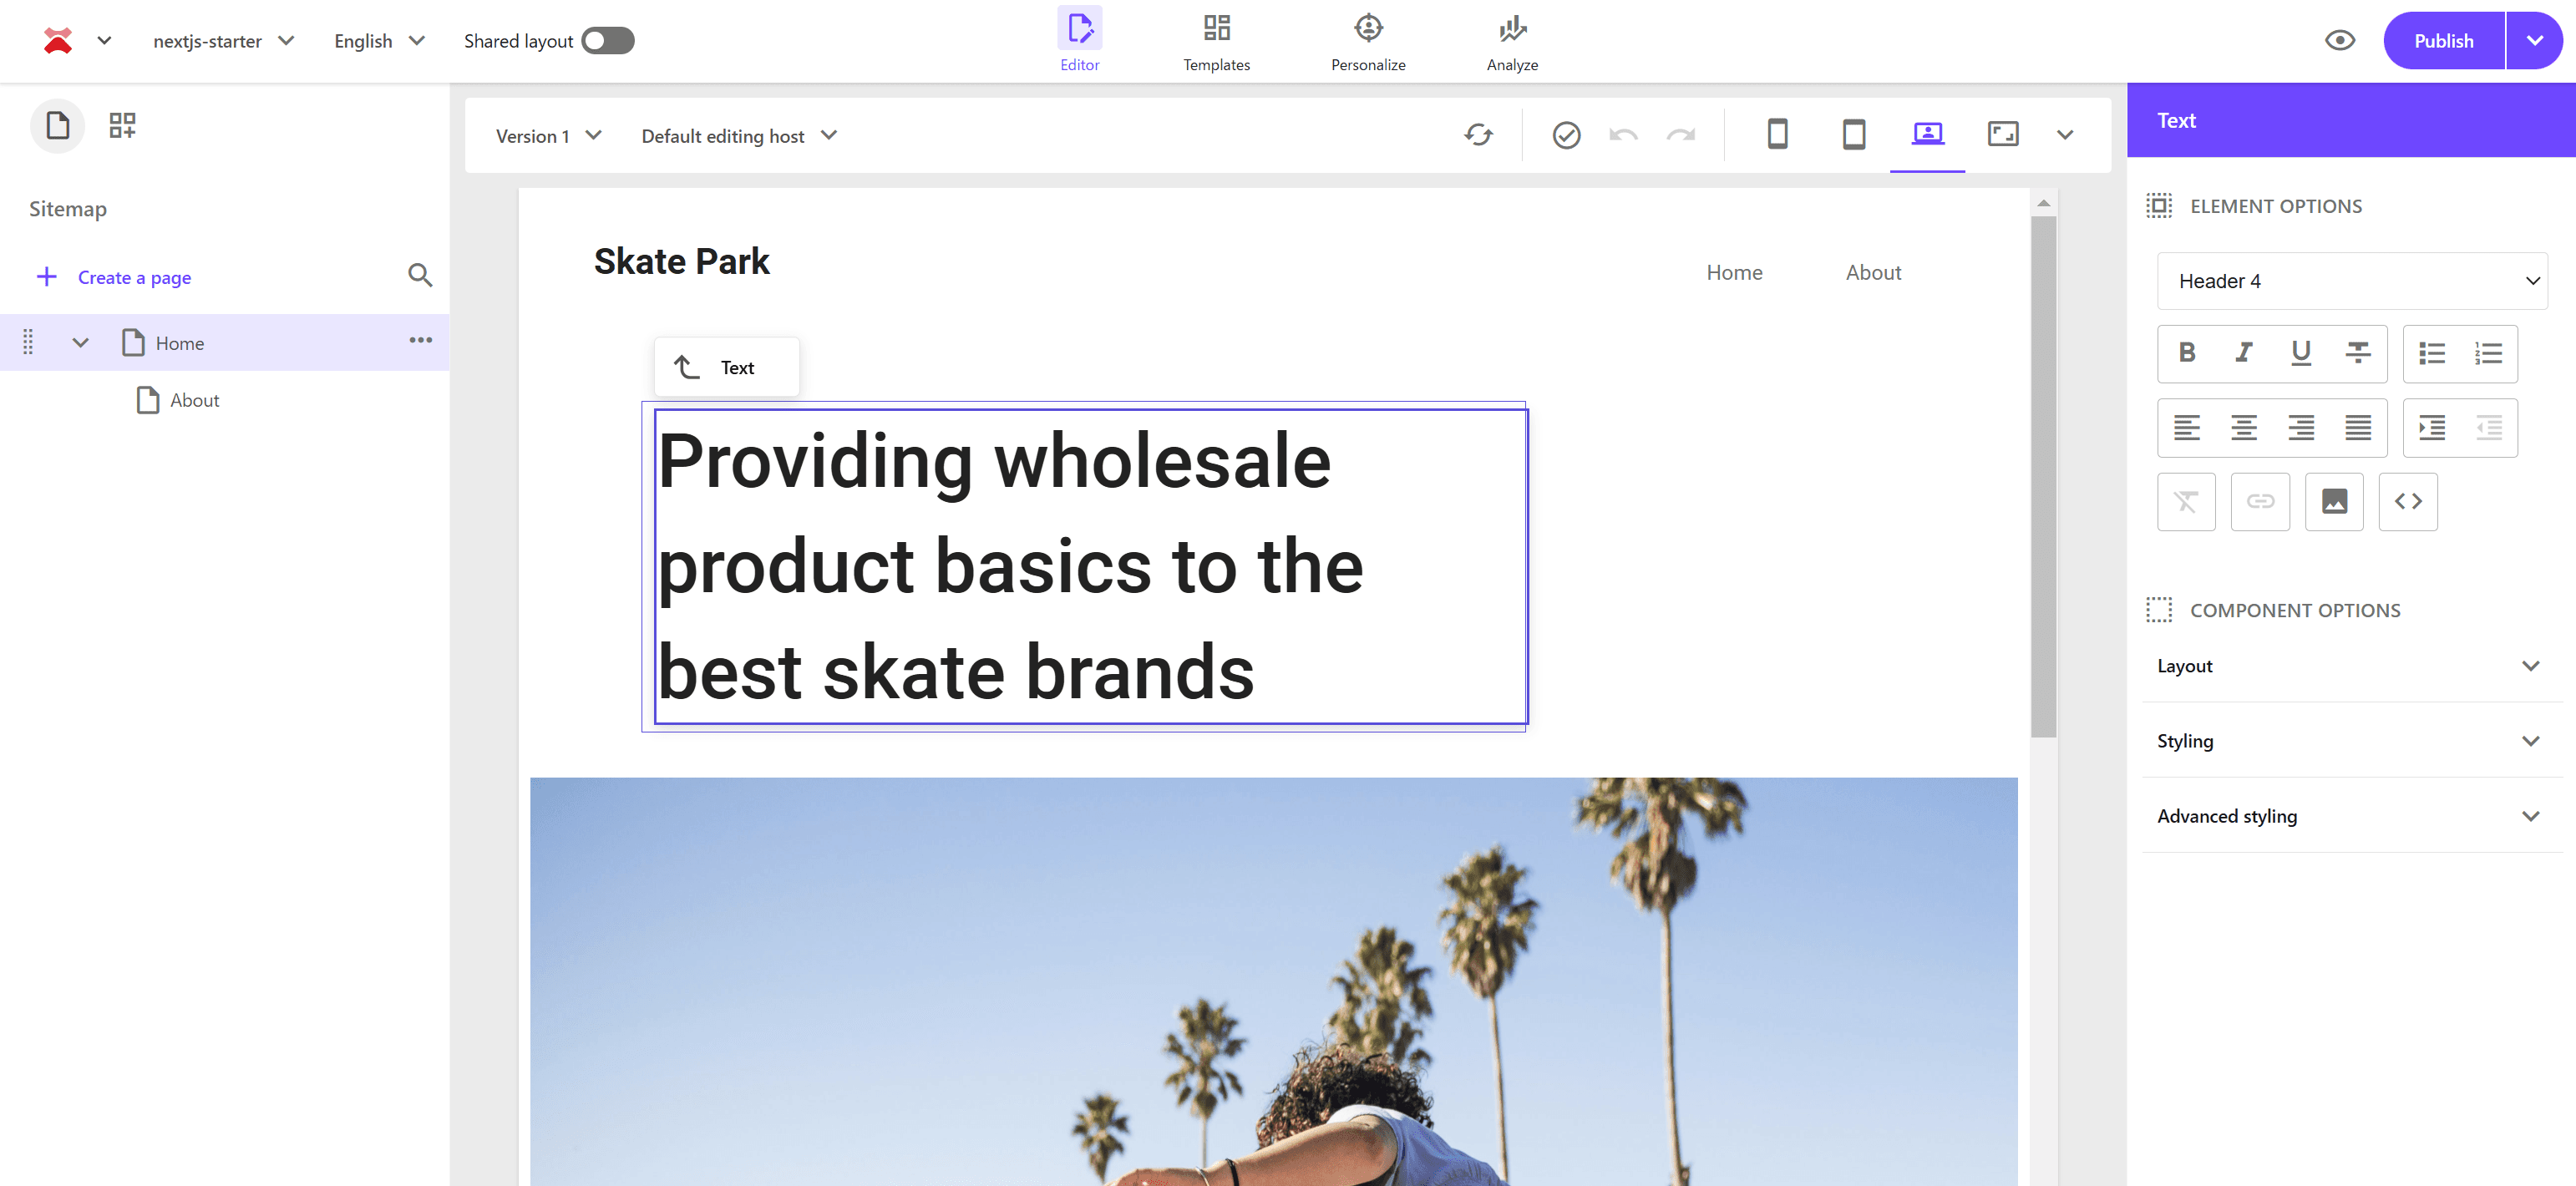Open the Analyze tab
Screen dimensions: 2576x1186
coord(1512,41)
